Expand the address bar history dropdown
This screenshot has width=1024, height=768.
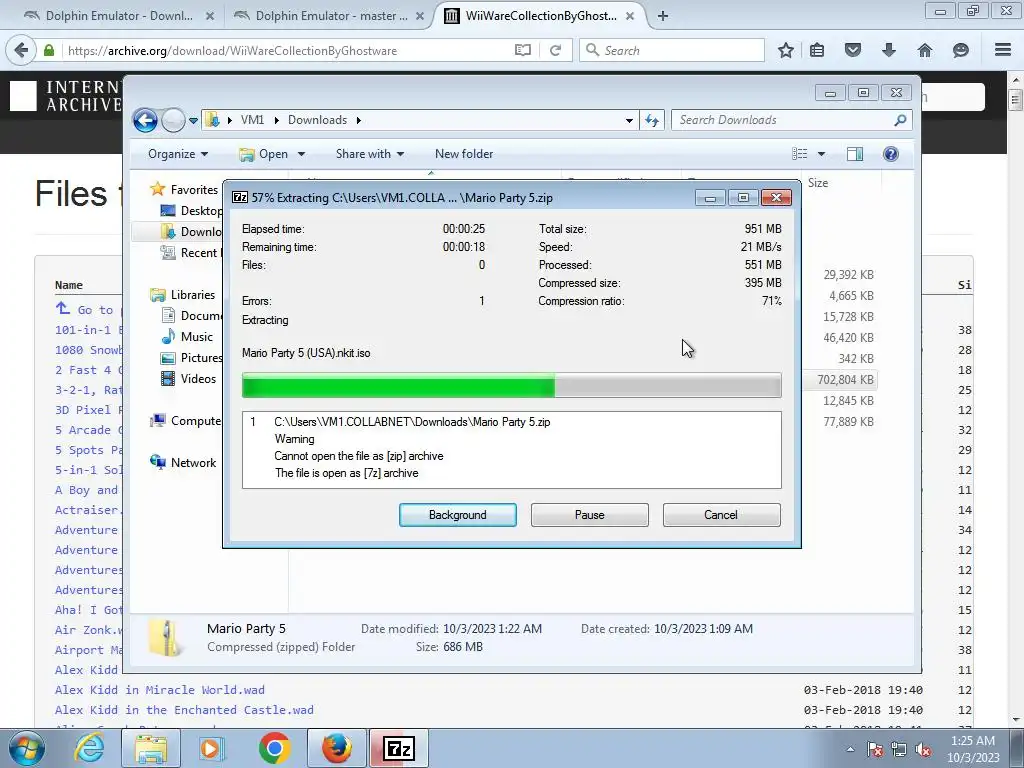pyautogui.click(x=628, y=120)
